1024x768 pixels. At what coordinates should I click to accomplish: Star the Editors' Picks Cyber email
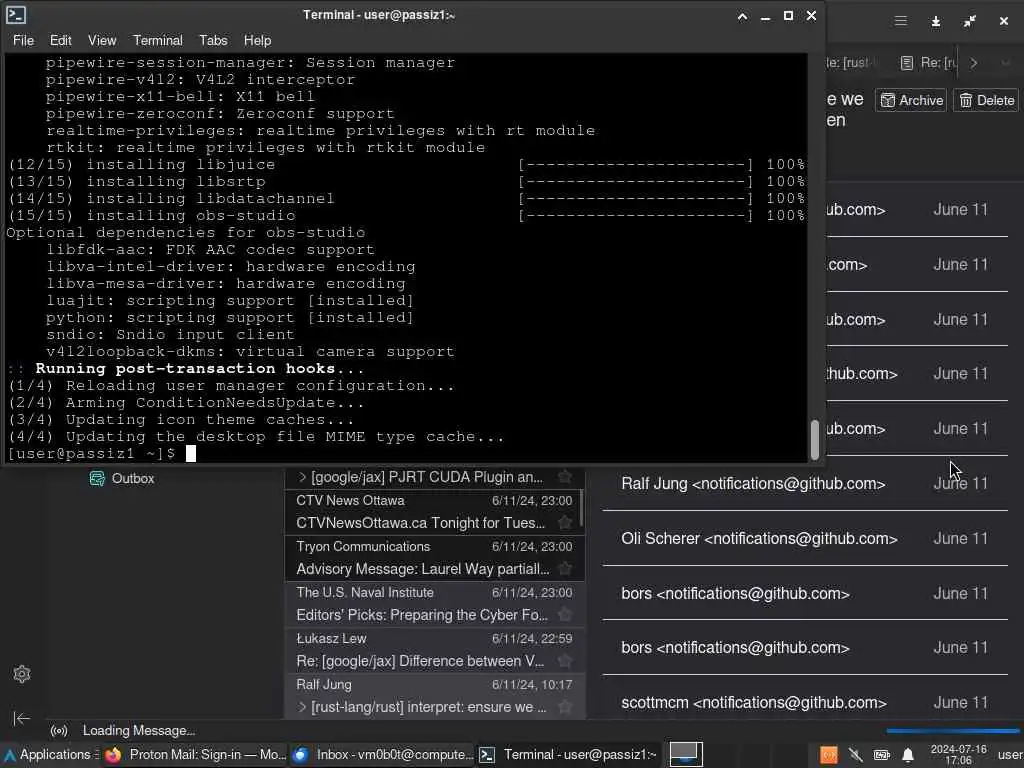[x=565, y=615]
